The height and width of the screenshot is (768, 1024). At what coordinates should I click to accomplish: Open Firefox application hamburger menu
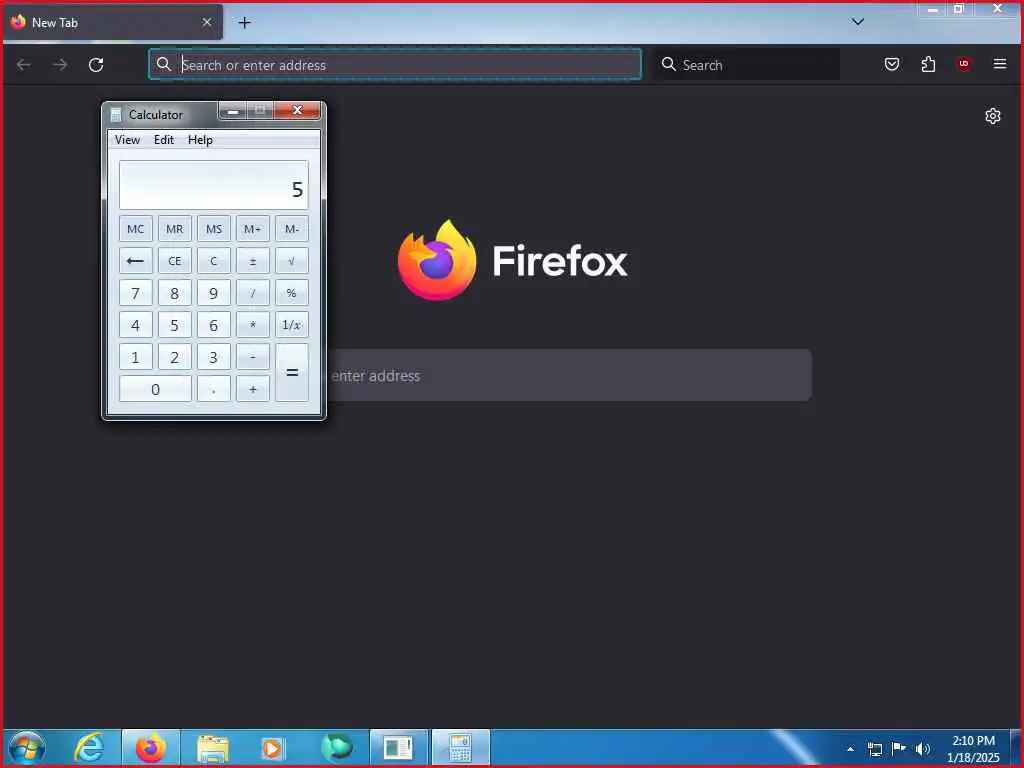[x=999, y=64]
